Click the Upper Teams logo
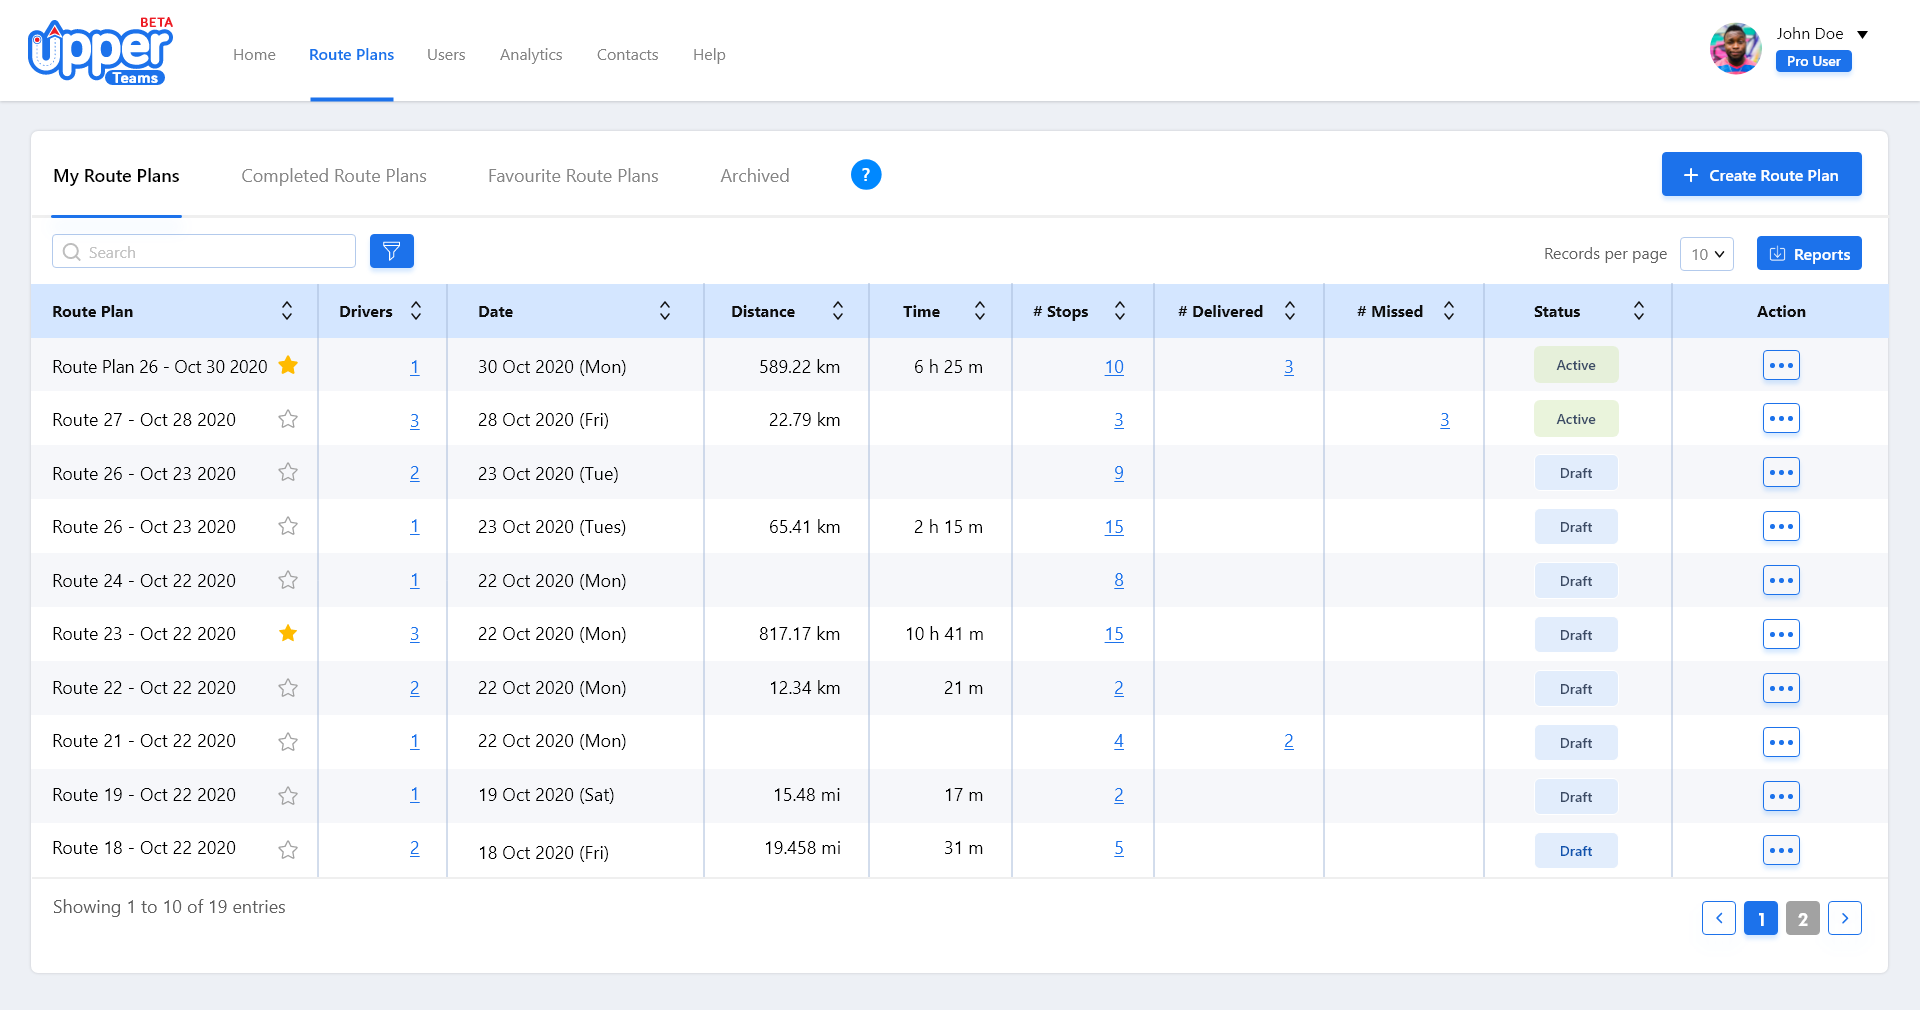Viewport: 1920px width, 1010px height. pos(99,50)
